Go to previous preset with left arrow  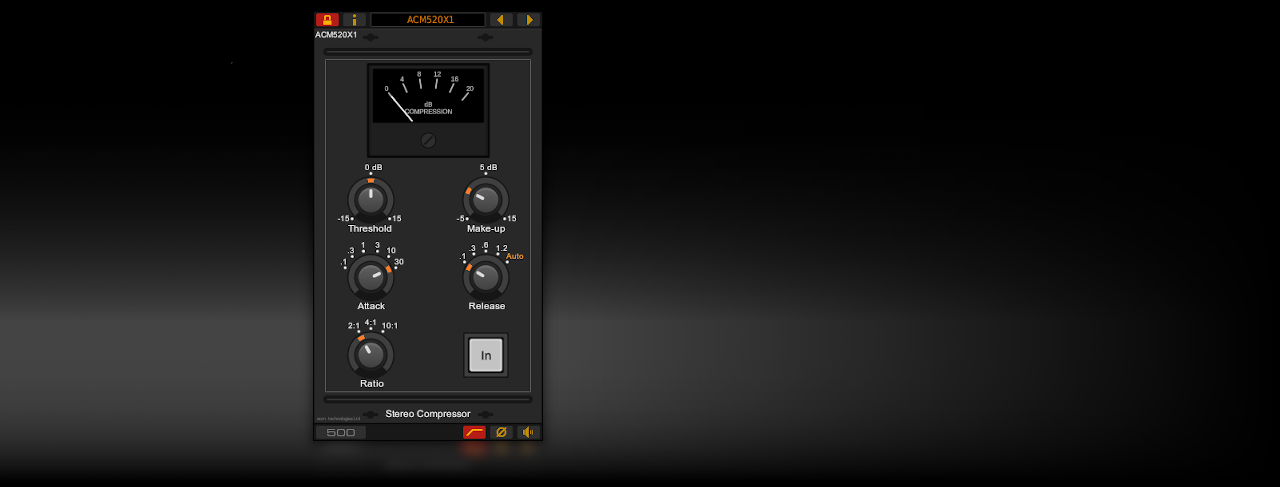coord(500,20)
